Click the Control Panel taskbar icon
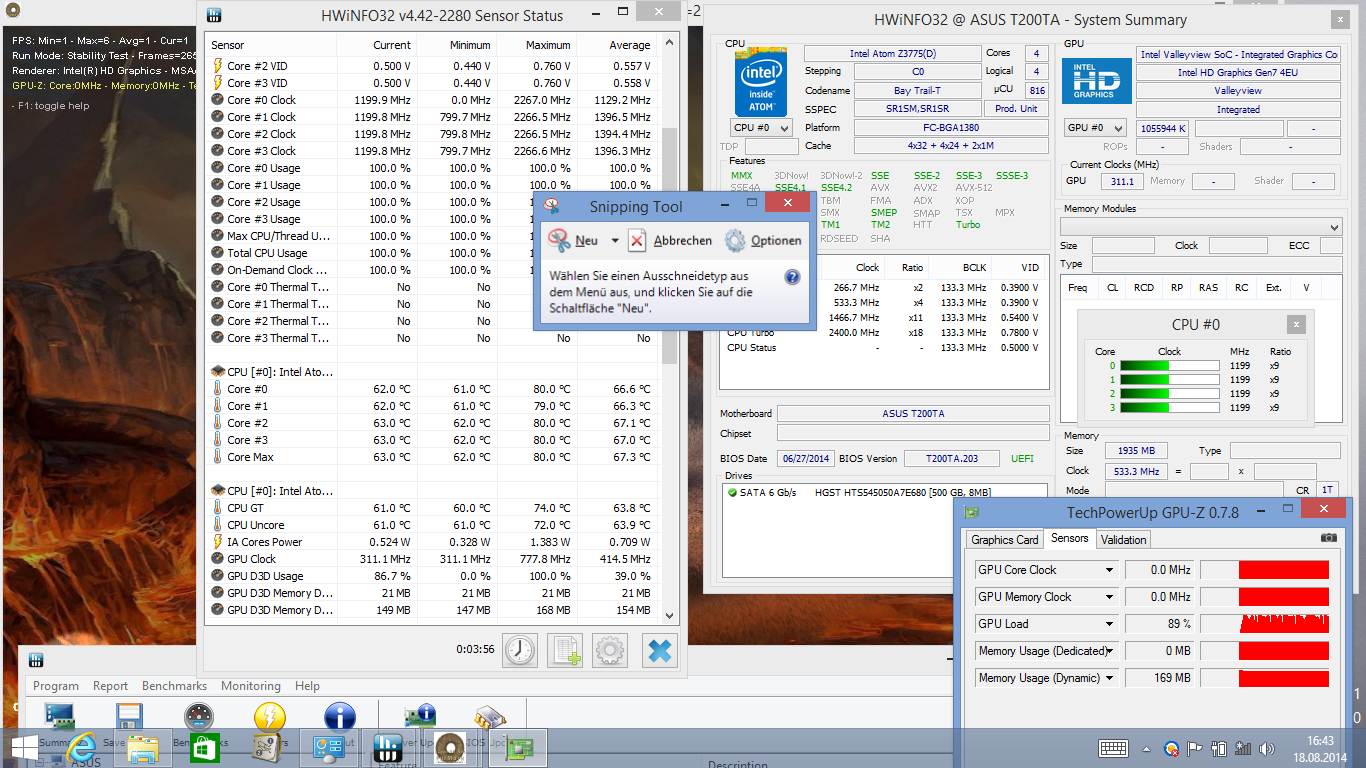Viewport: 1366px width, 768px height. (327, 747)
